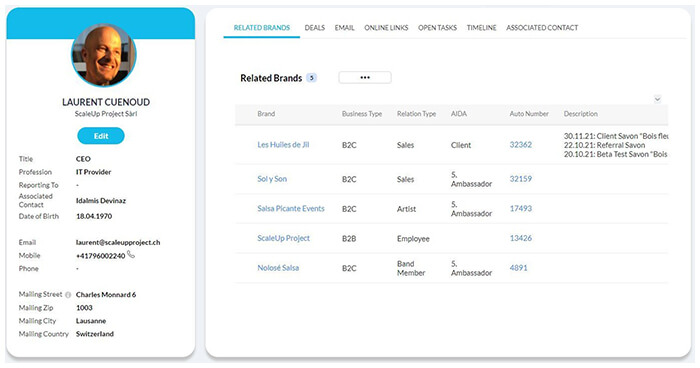Click the Business Type column header
Screen dimensions: 700x368
tap(362, 114)
